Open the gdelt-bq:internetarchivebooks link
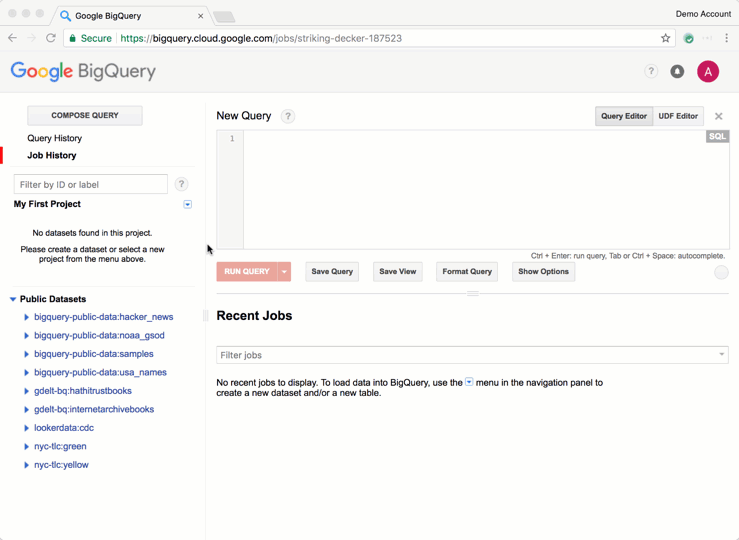 (x=94, y=409)
